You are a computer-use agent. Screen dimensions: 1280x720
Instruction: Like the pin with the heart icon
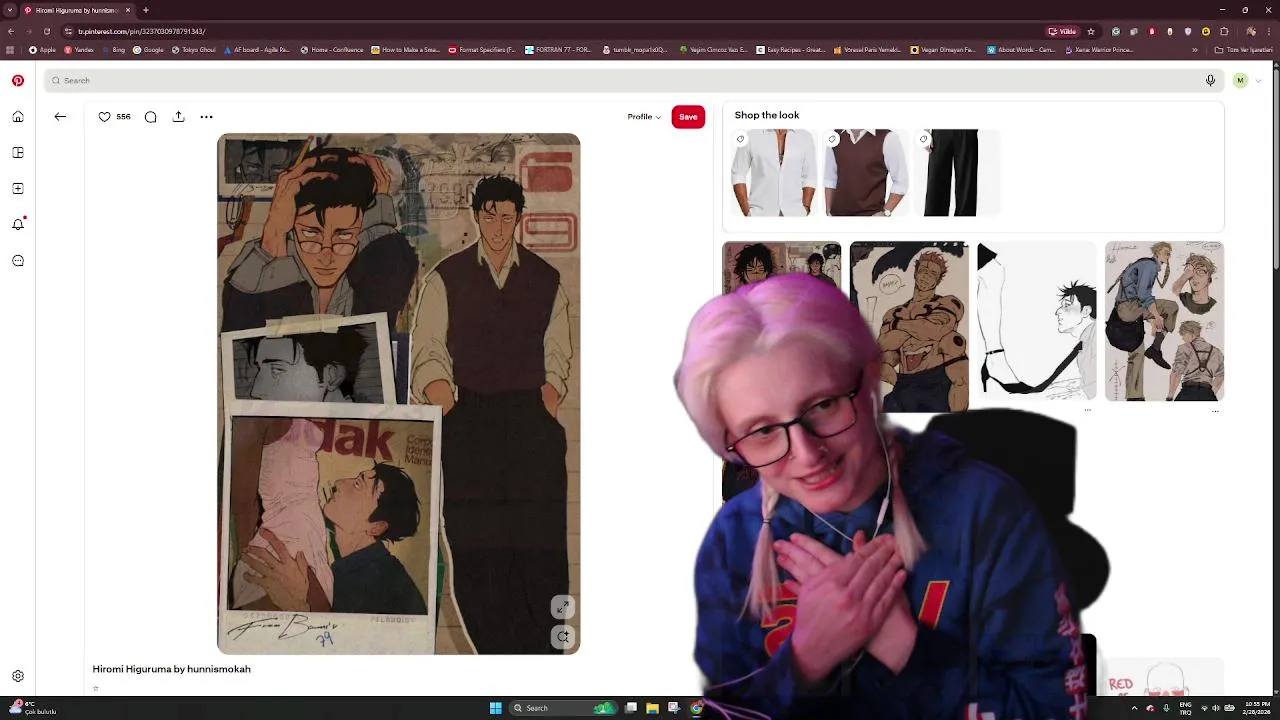point(104,117)
